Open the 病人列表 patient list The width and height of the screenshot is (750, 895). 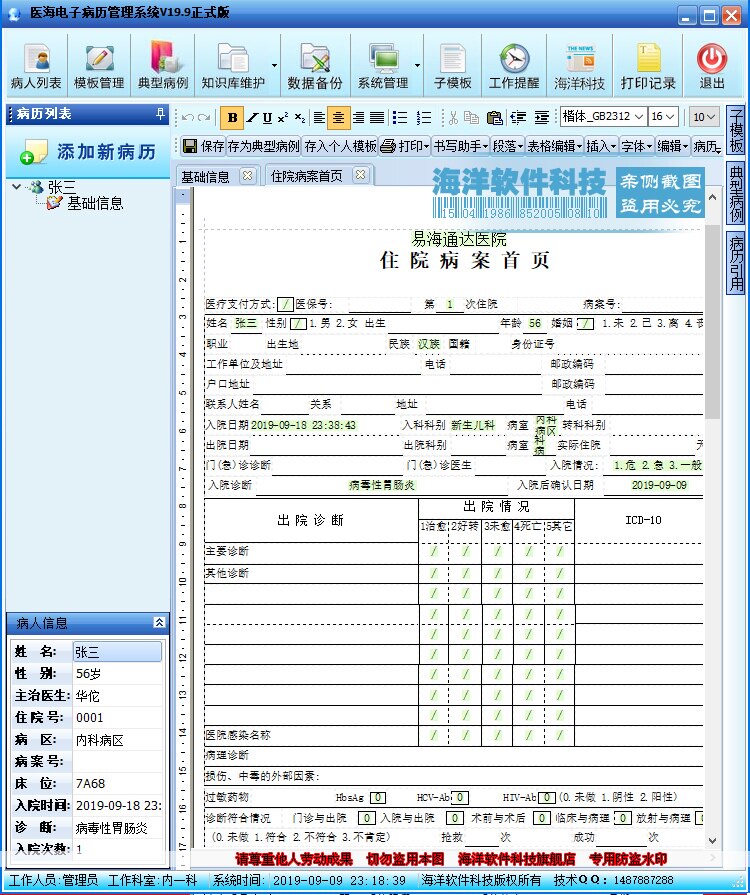point(35,66)
